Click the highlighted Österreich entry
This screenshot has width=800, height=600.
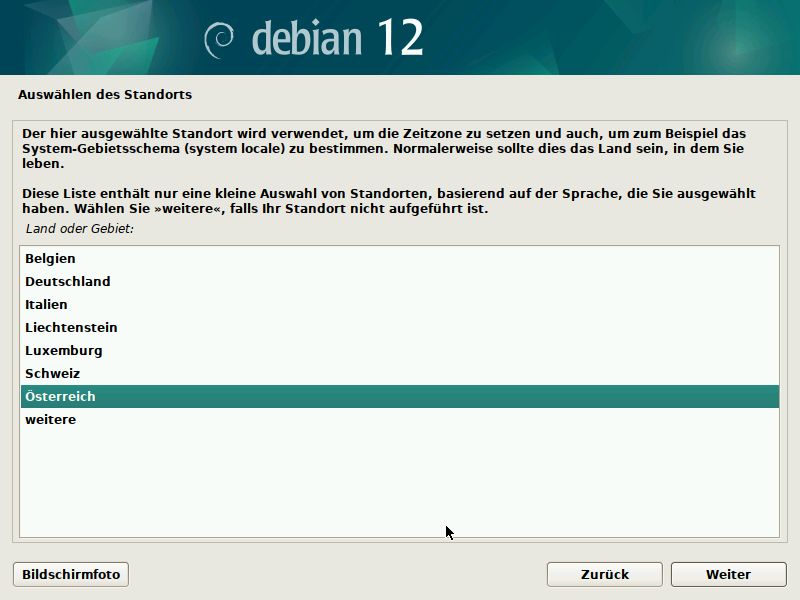tap(61, 397)
